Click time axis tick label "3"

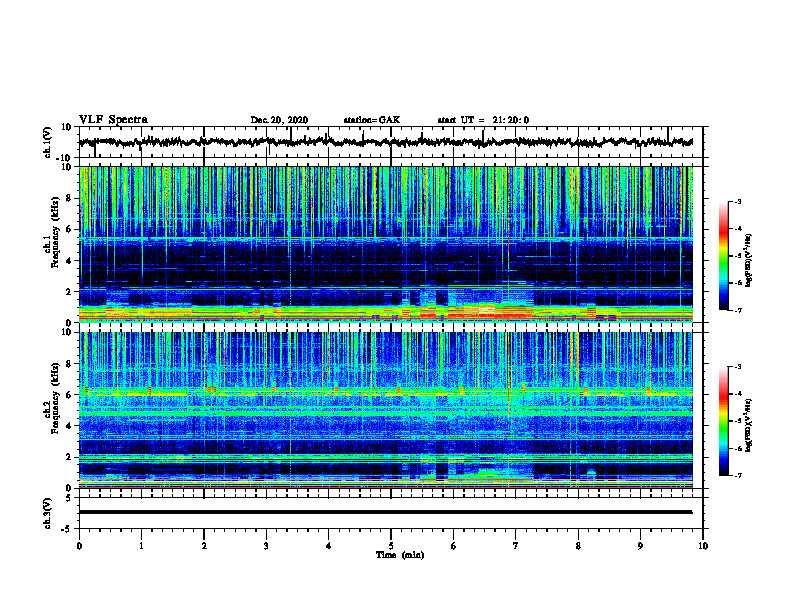(x=266, y=546)
